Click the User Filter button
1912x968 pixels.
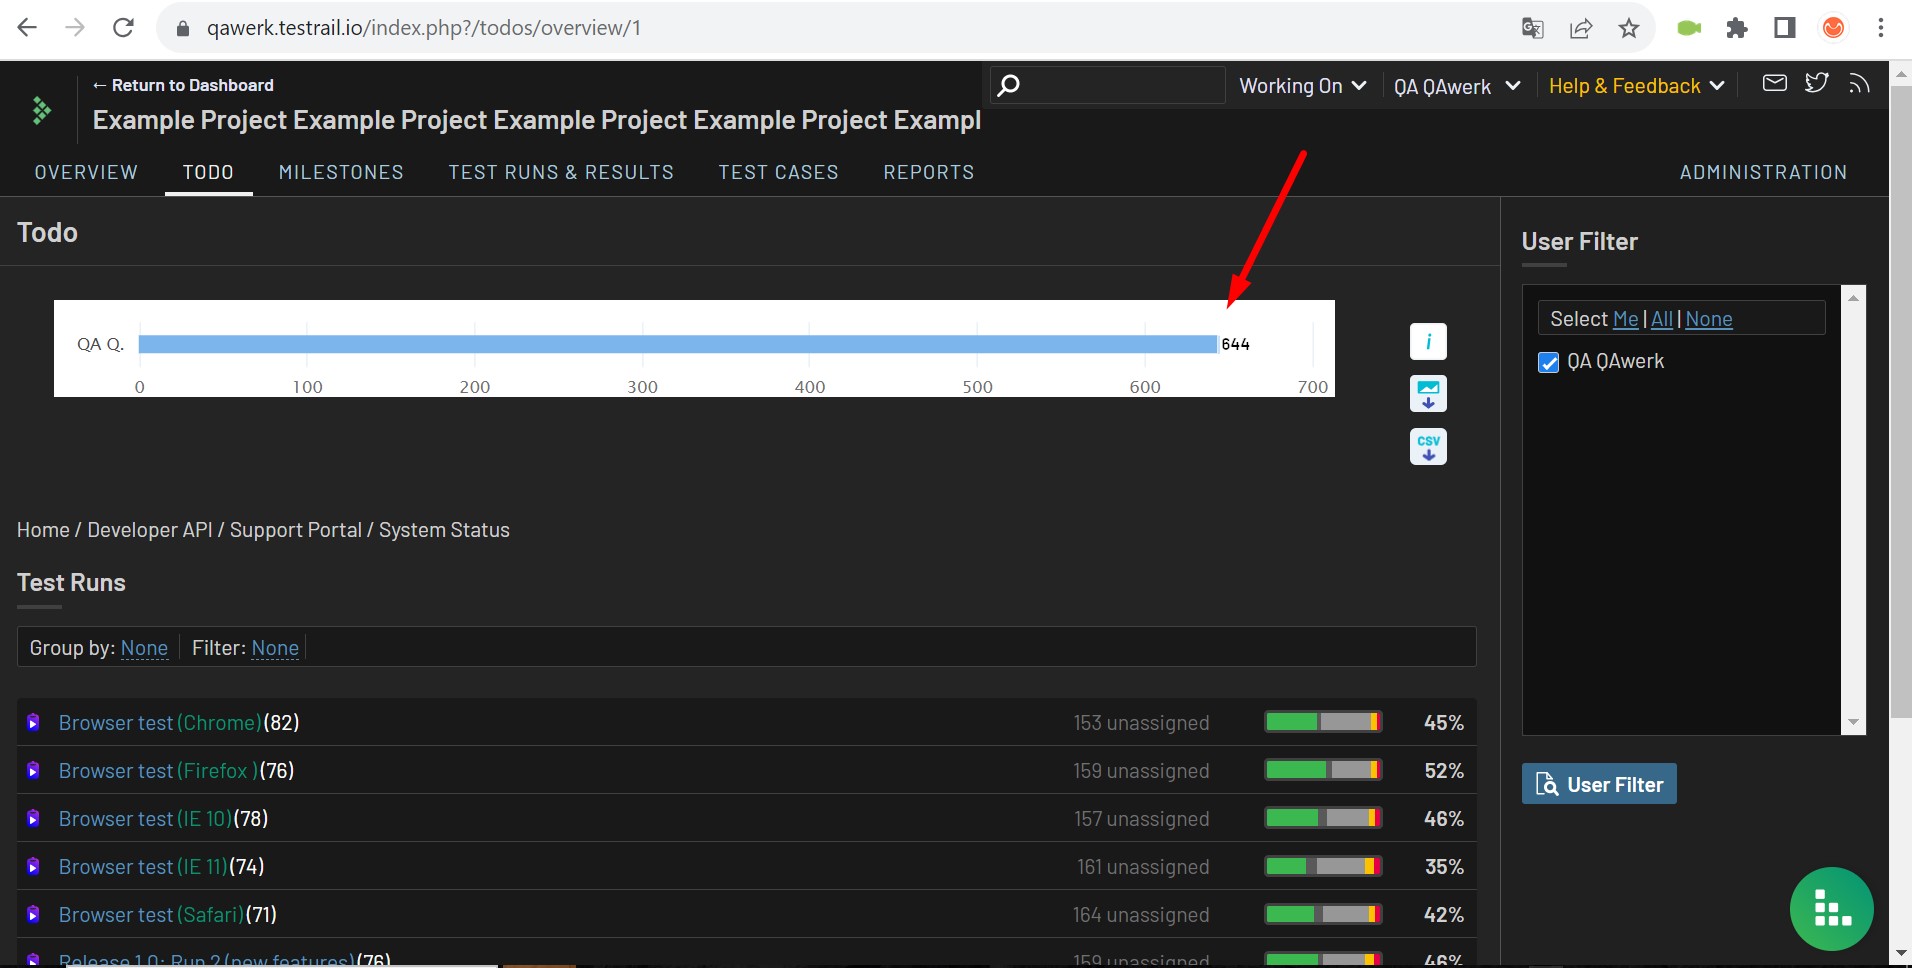[1599, 784]
